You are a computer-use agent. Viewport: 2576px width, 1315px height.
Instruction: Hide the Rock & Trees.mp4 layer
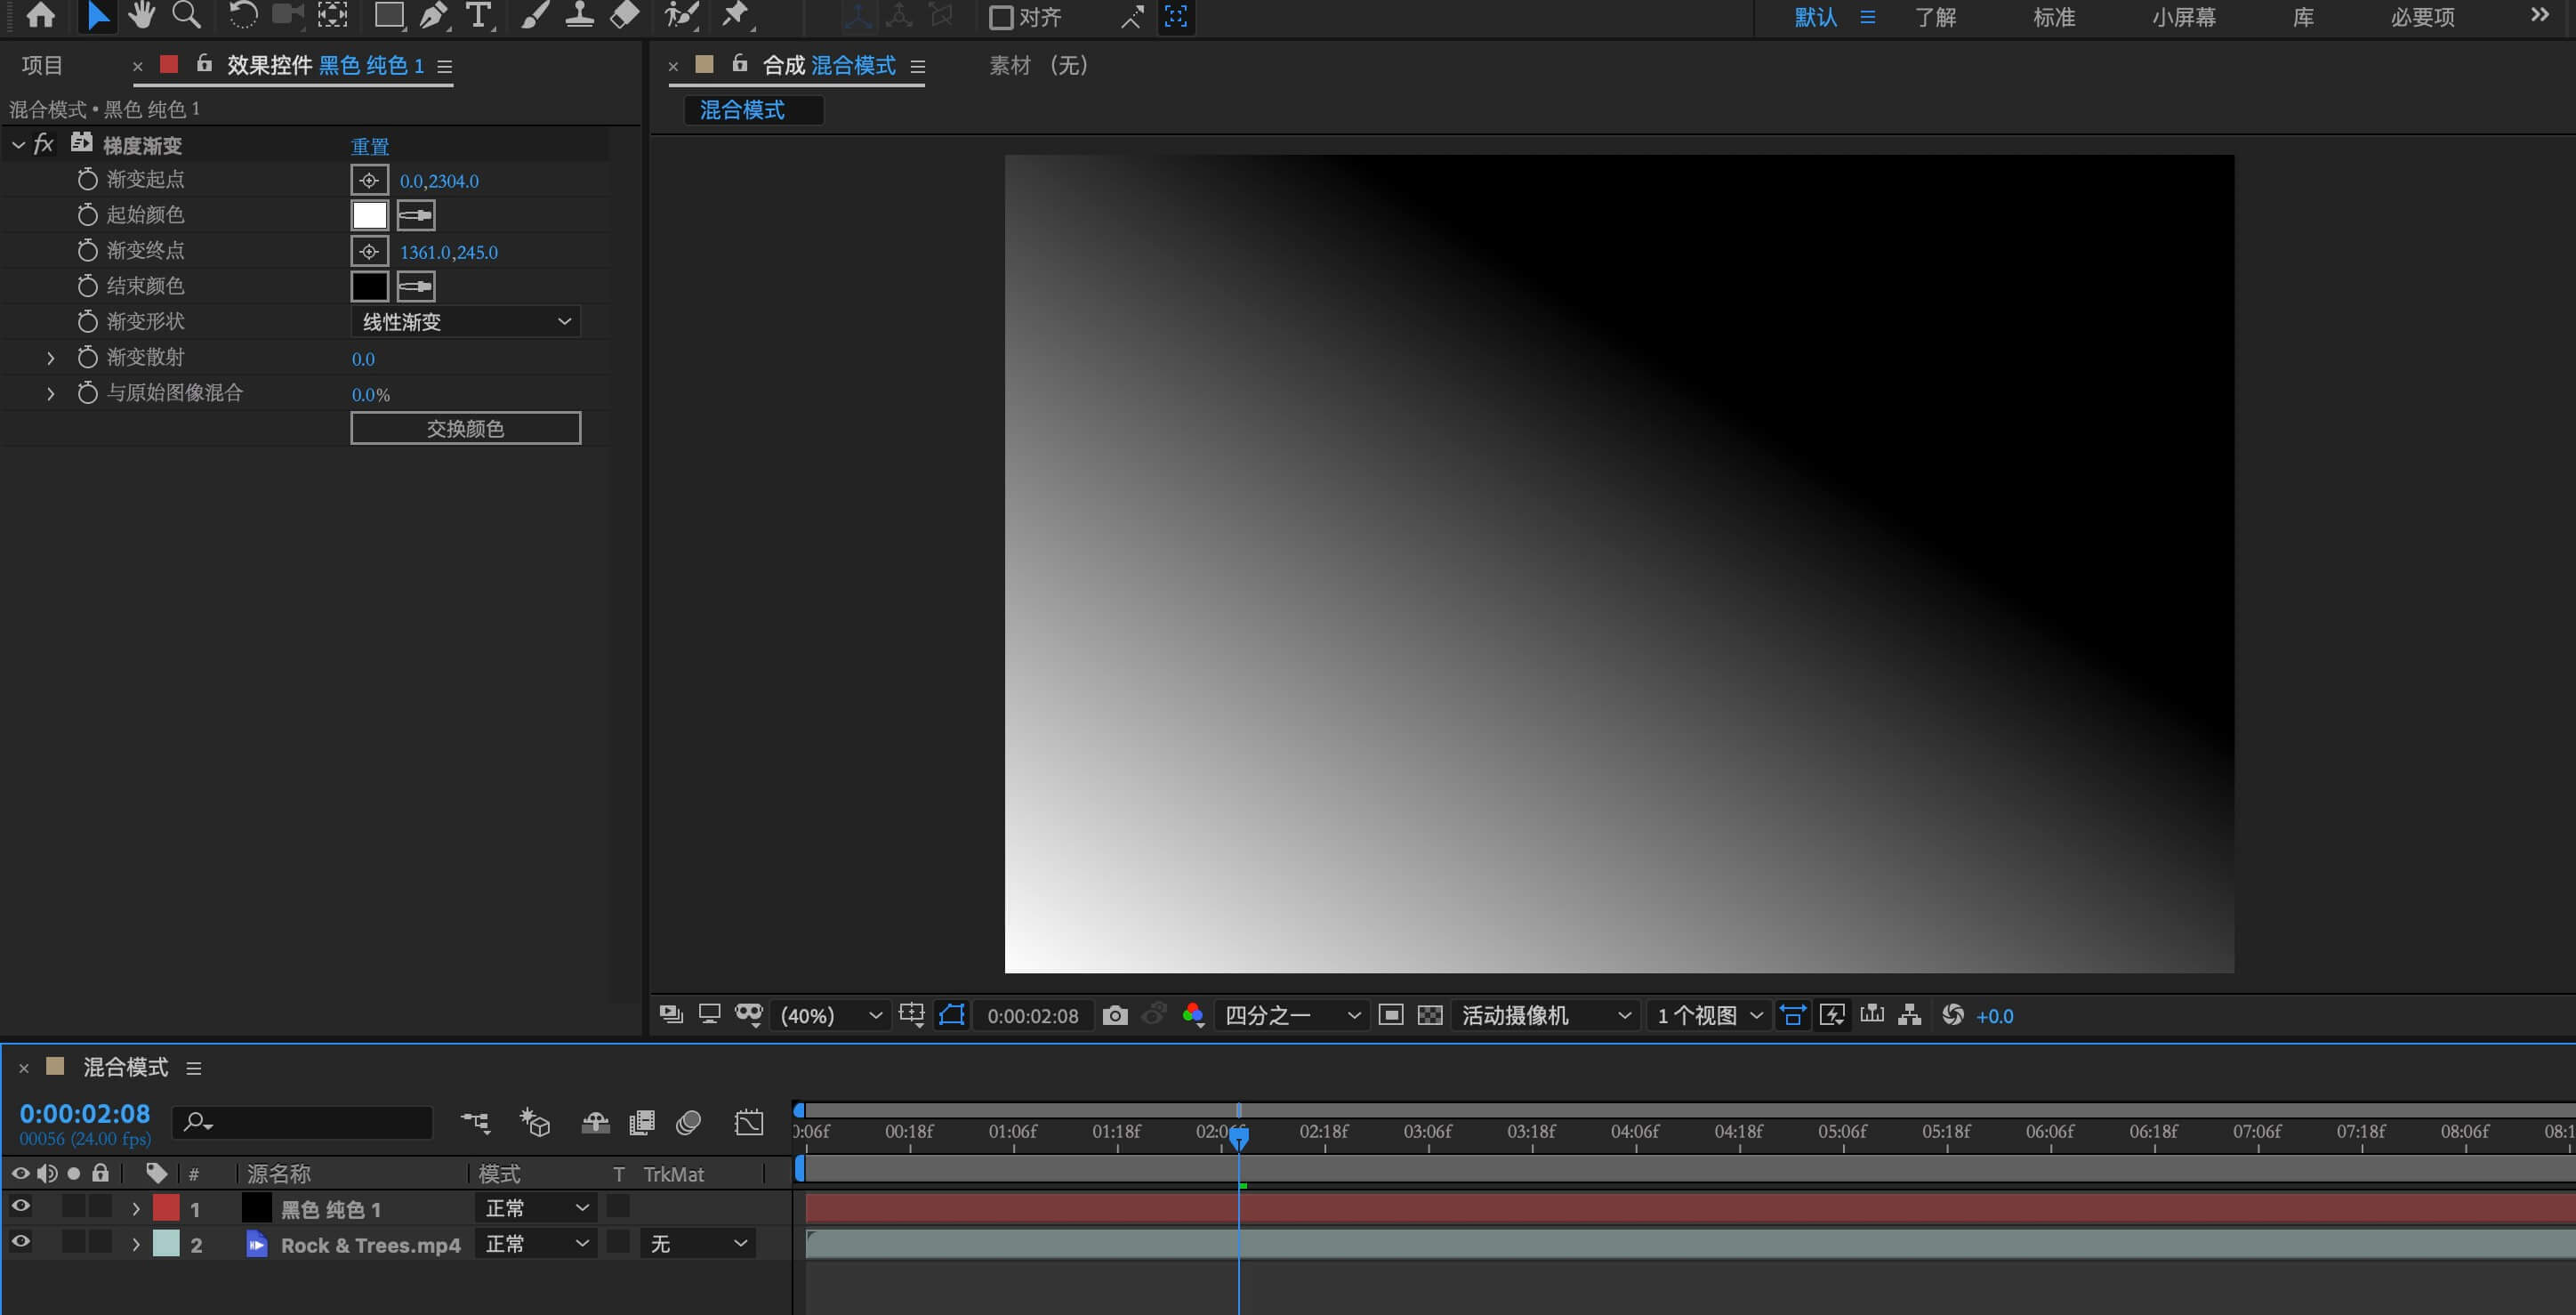(20, 1242)
